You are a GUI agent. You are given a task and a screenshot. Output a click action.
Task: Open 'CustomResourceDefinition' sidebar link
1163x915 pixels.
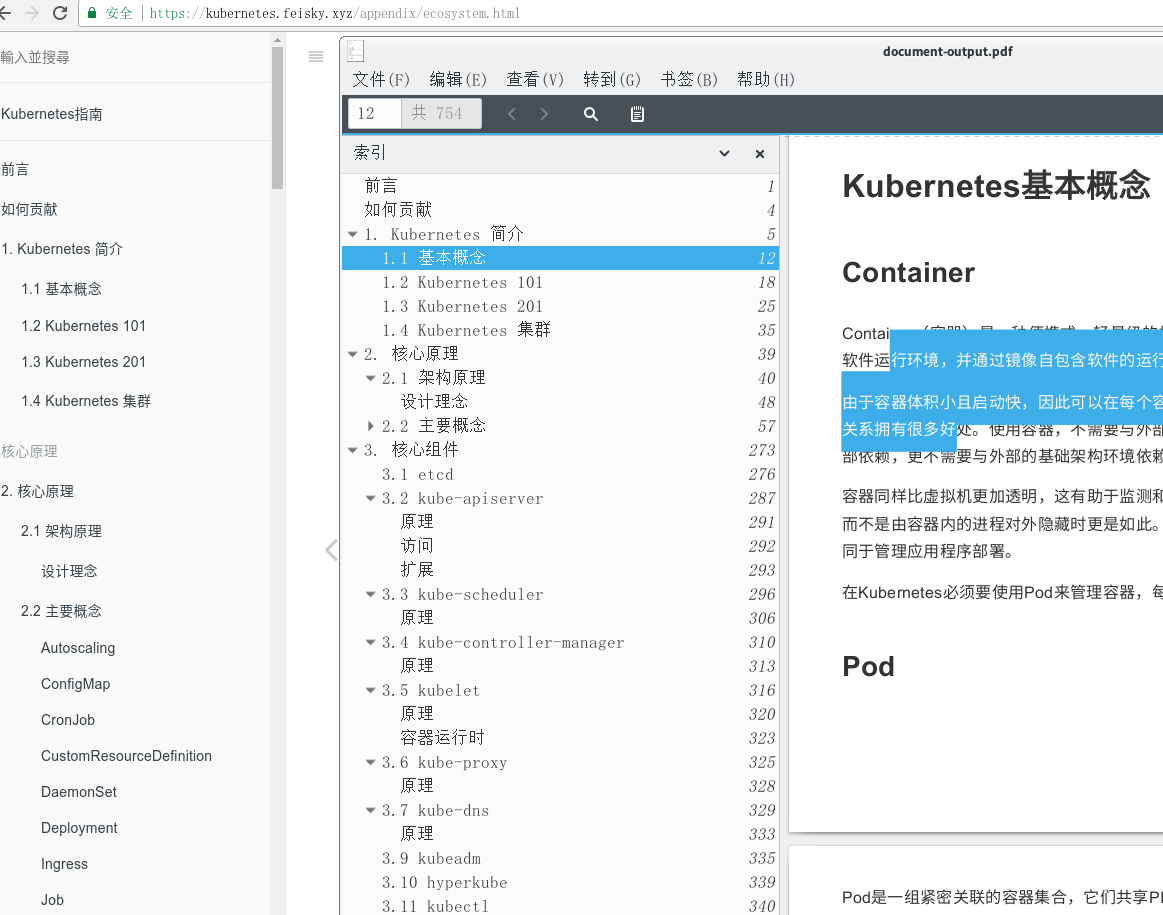pyautogui.click(x=126, y=756)
